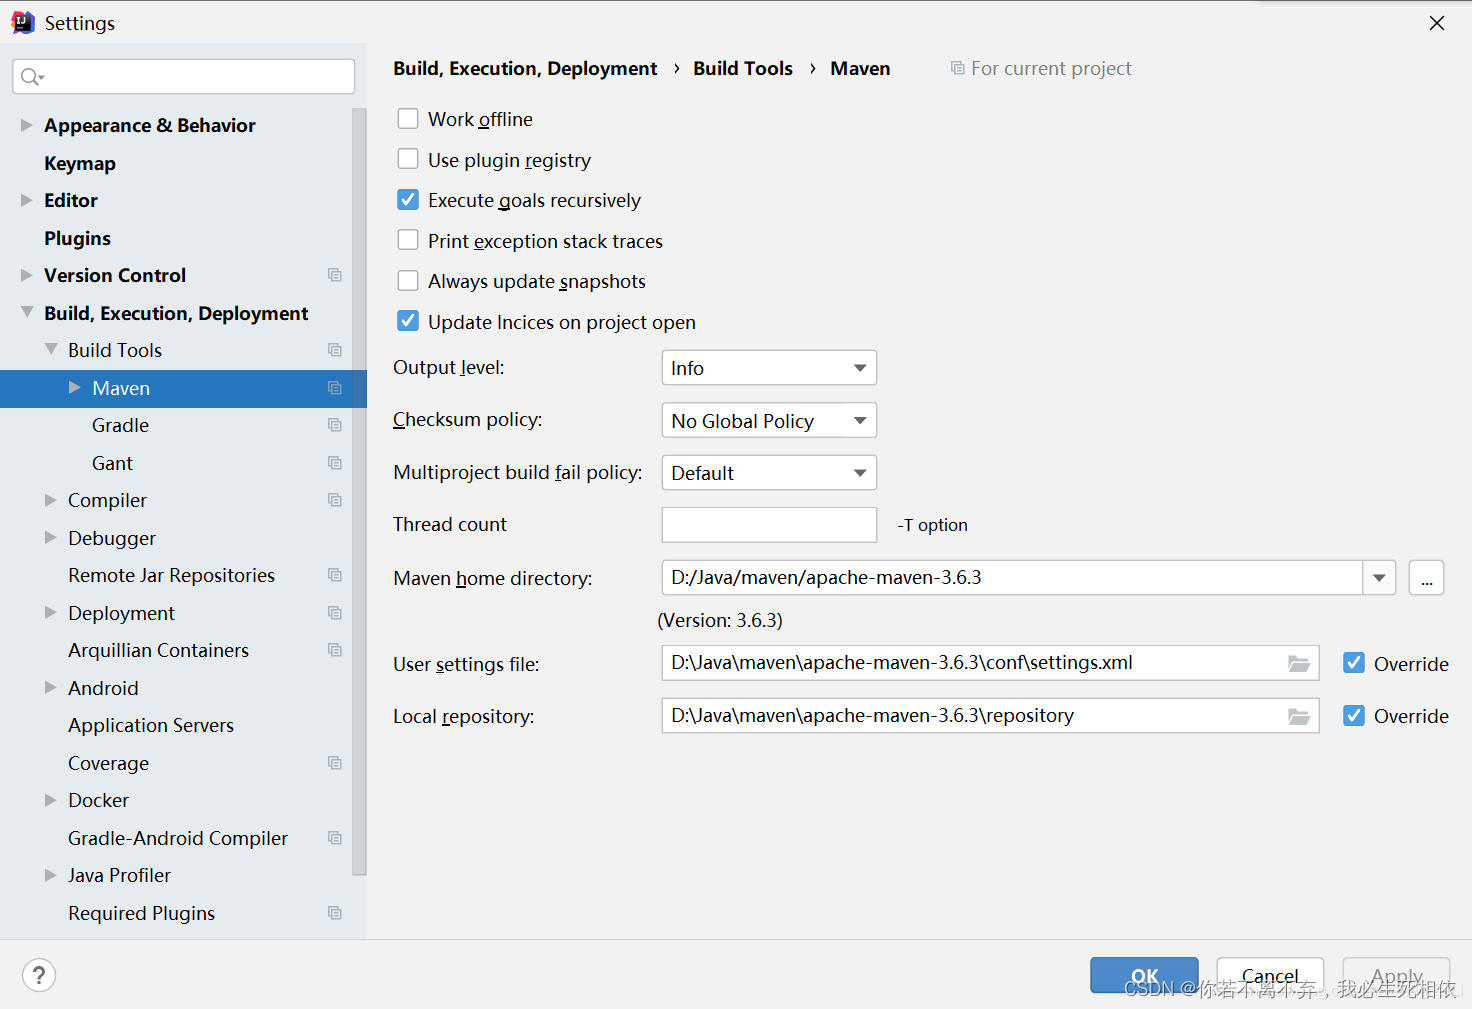Select Gradle in the settings tree
The image size is (1472, 1009).
(120, 425)
